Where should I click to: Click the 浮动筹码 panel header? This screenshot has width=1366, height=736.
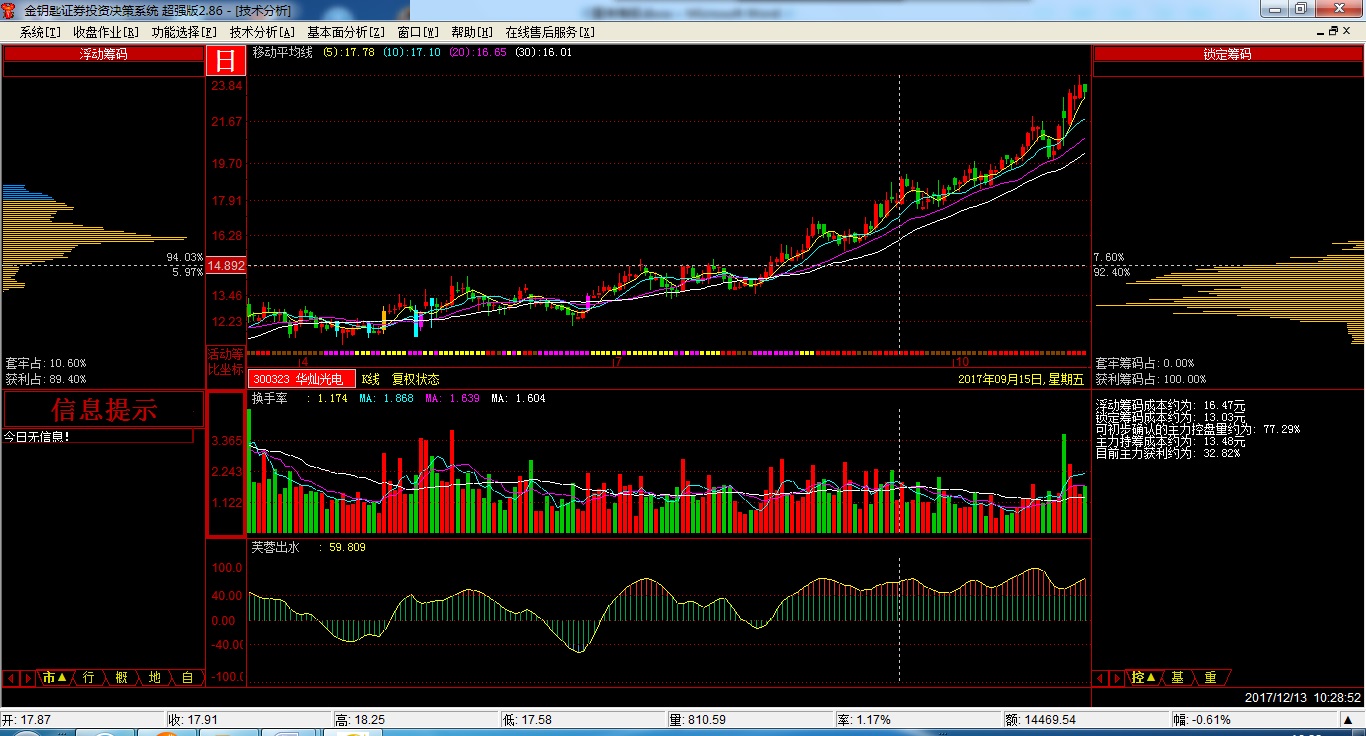coord(104,55)
